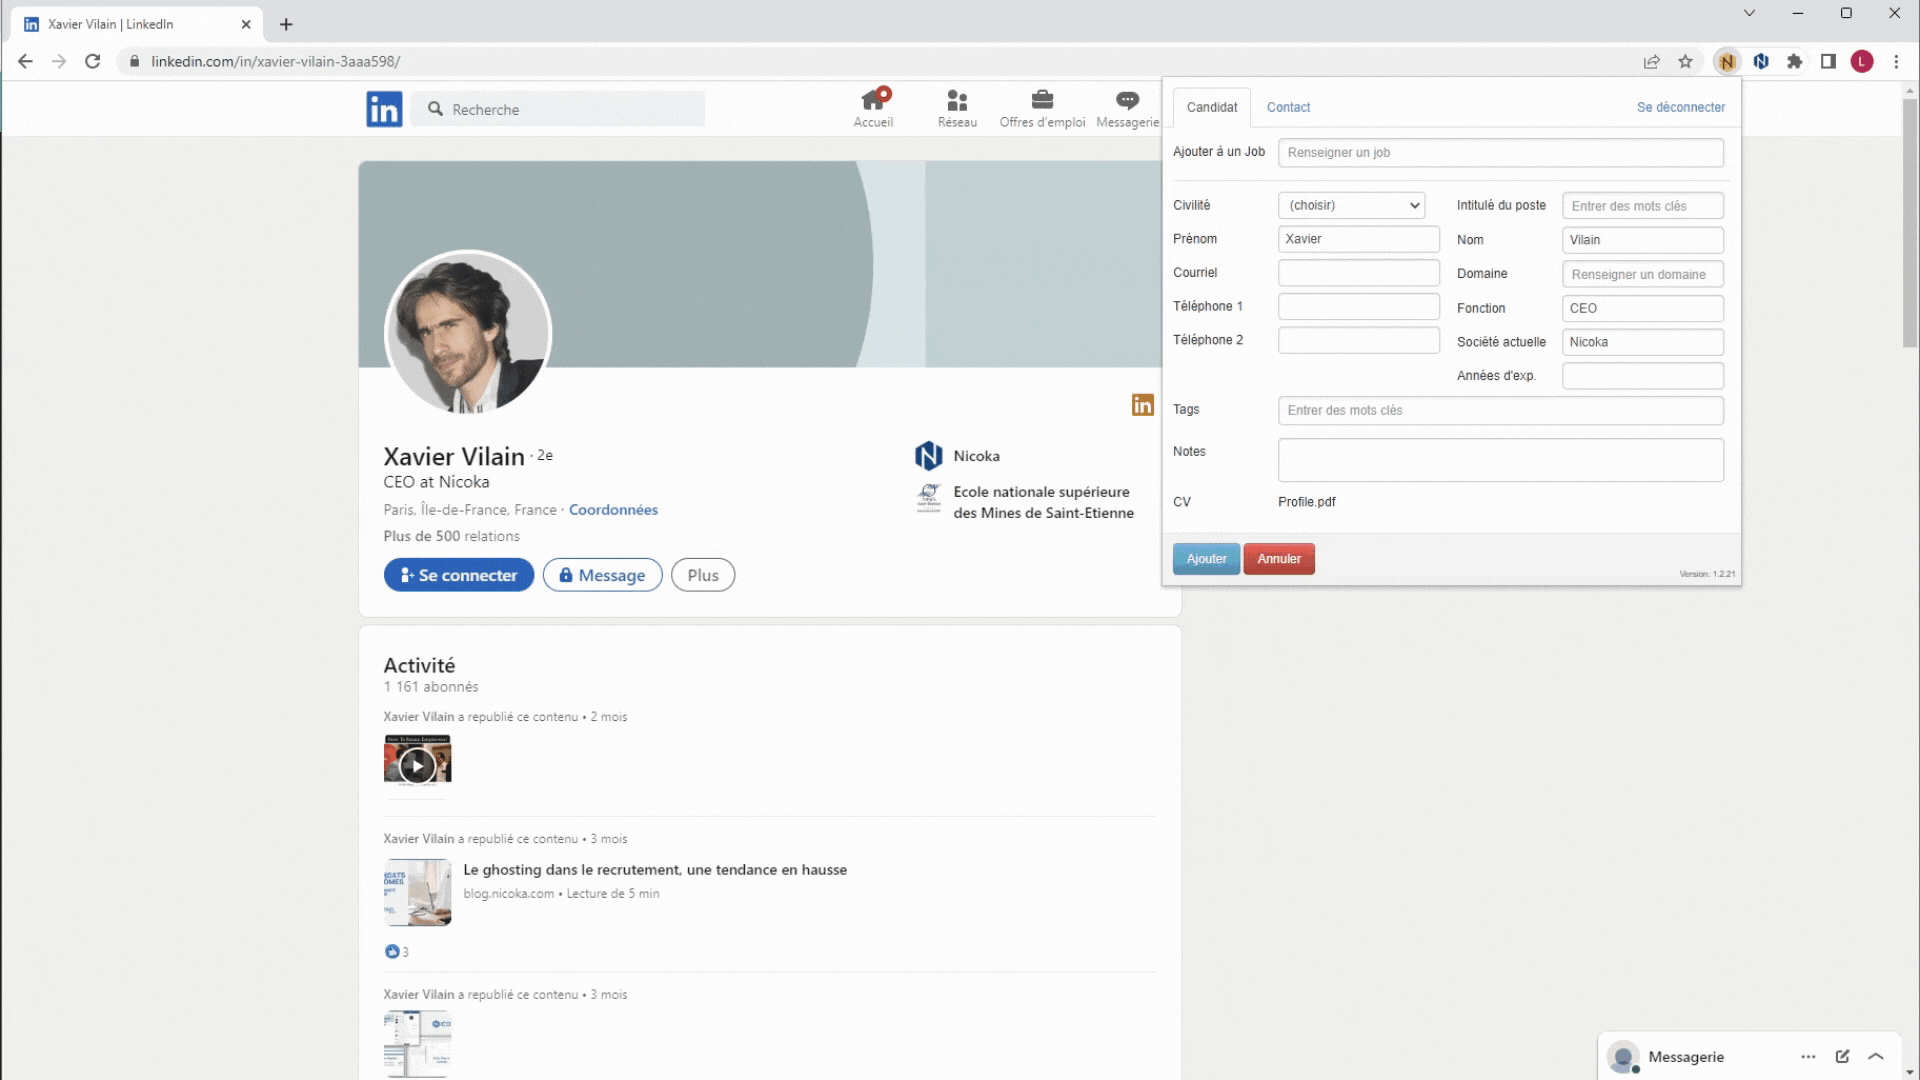Click the Message button

pyautogui.click(x=602, y=575)
